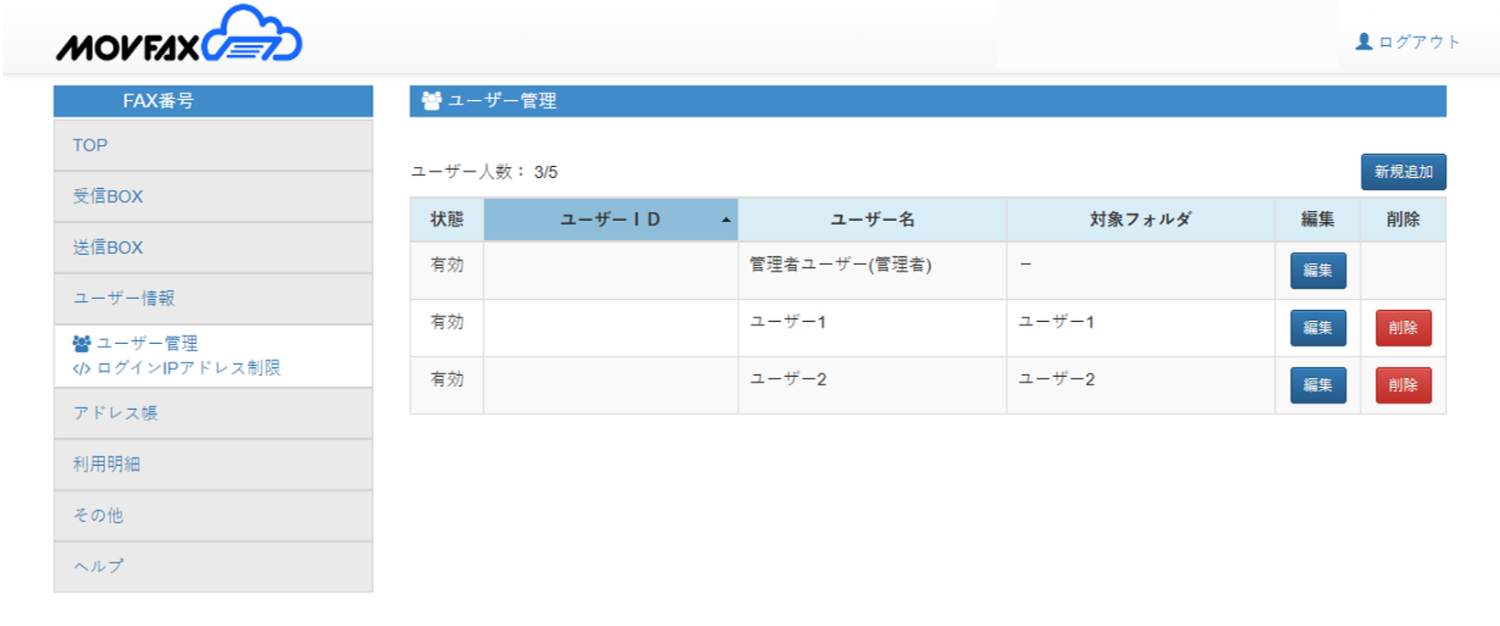
Task: Click ユーザー2 in the 対象フォルダ column
Action: pyautogui.click(x=1057, y=380)
